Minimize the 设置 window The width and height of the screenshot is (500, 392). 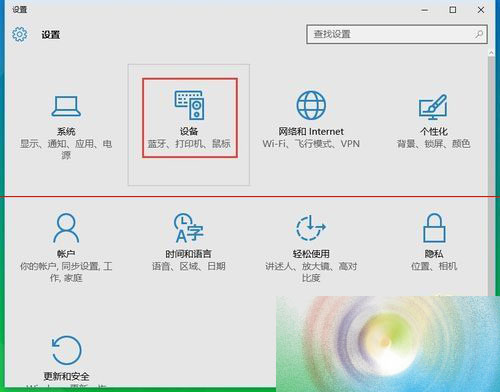425,10
